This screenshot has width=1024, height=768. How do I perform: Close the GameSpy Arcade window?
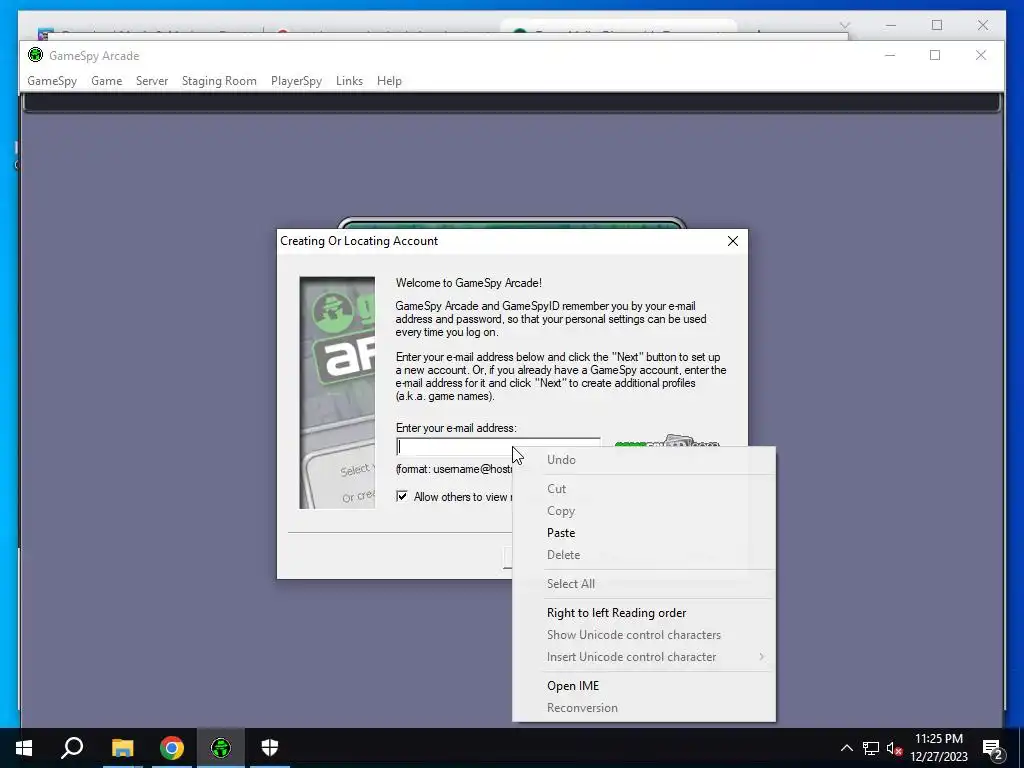pyautogui.click(x=981, y=56)
